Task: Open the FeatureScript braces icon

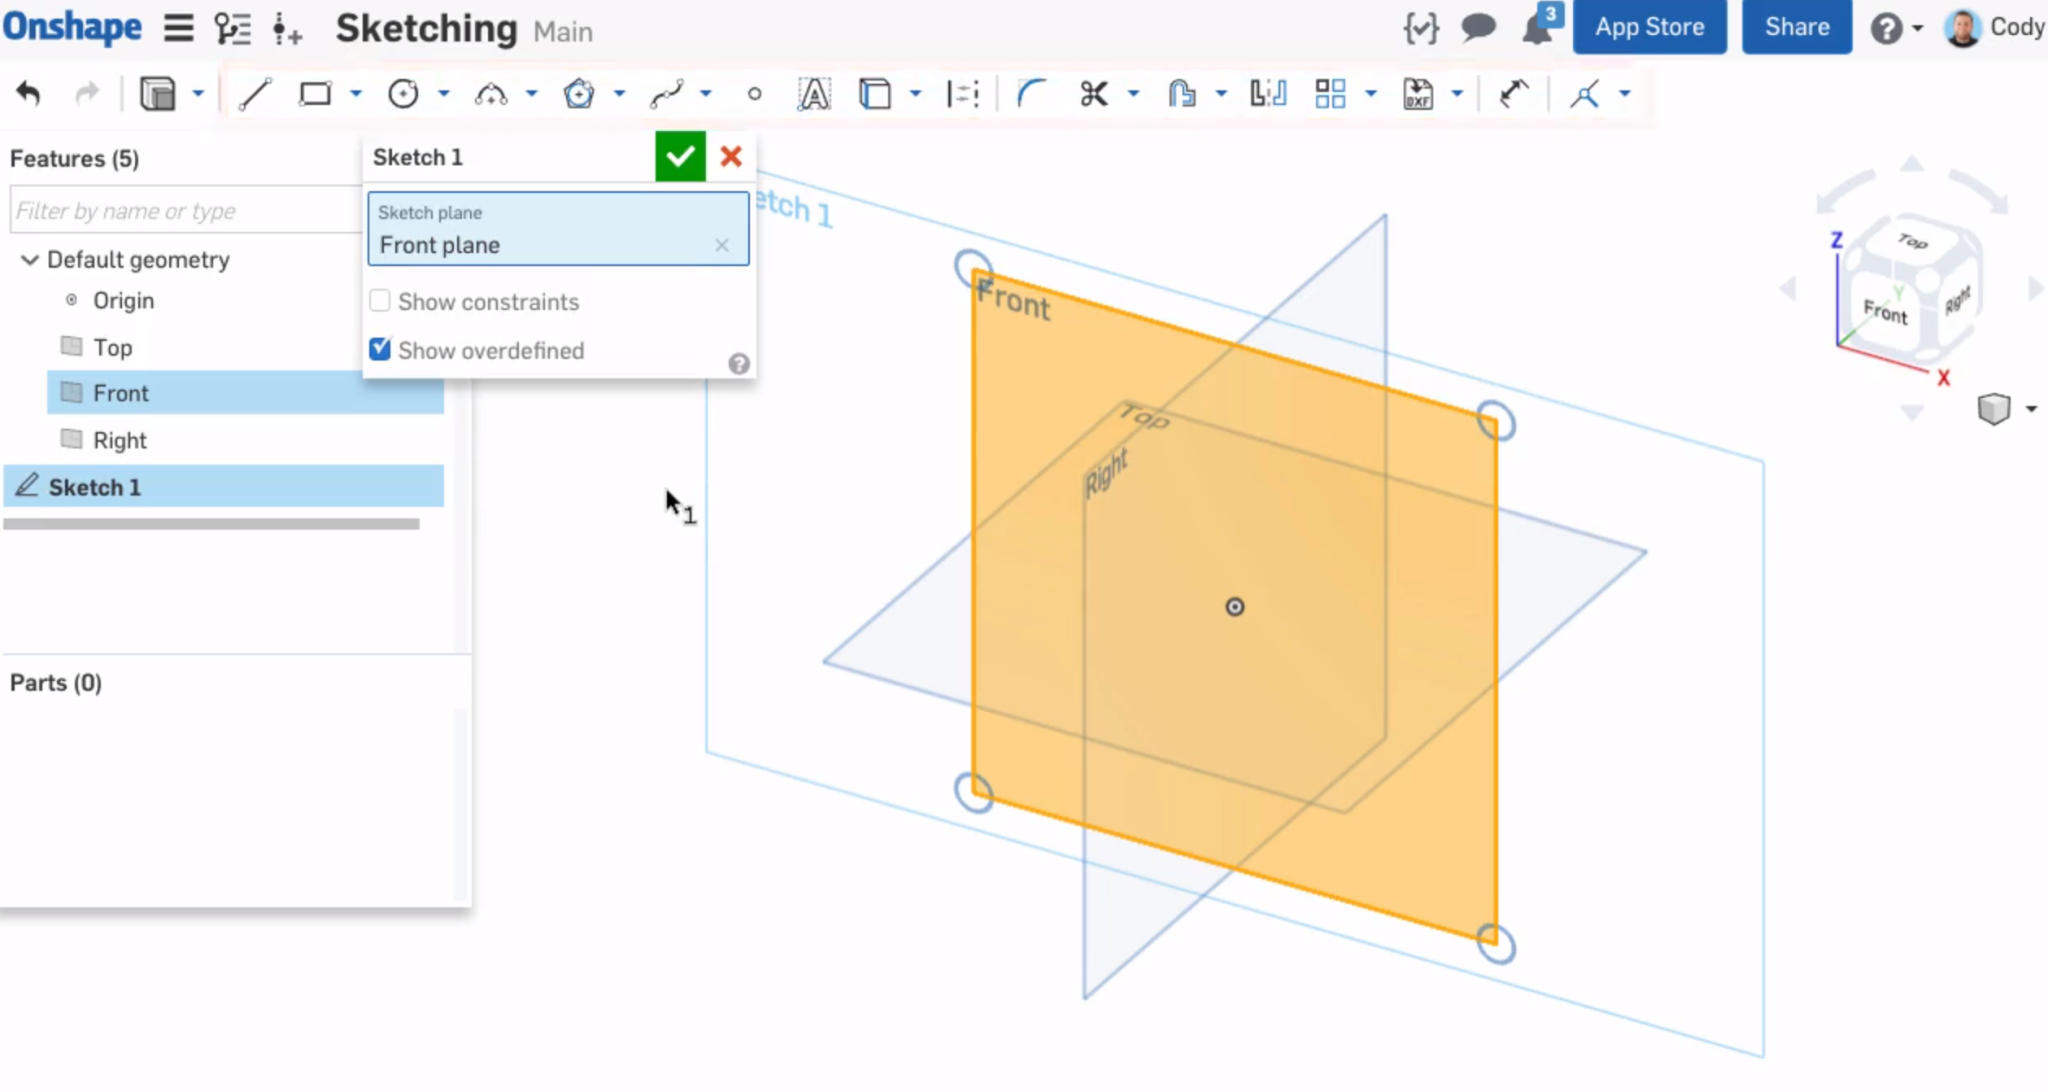Action: coord(1421,28)
